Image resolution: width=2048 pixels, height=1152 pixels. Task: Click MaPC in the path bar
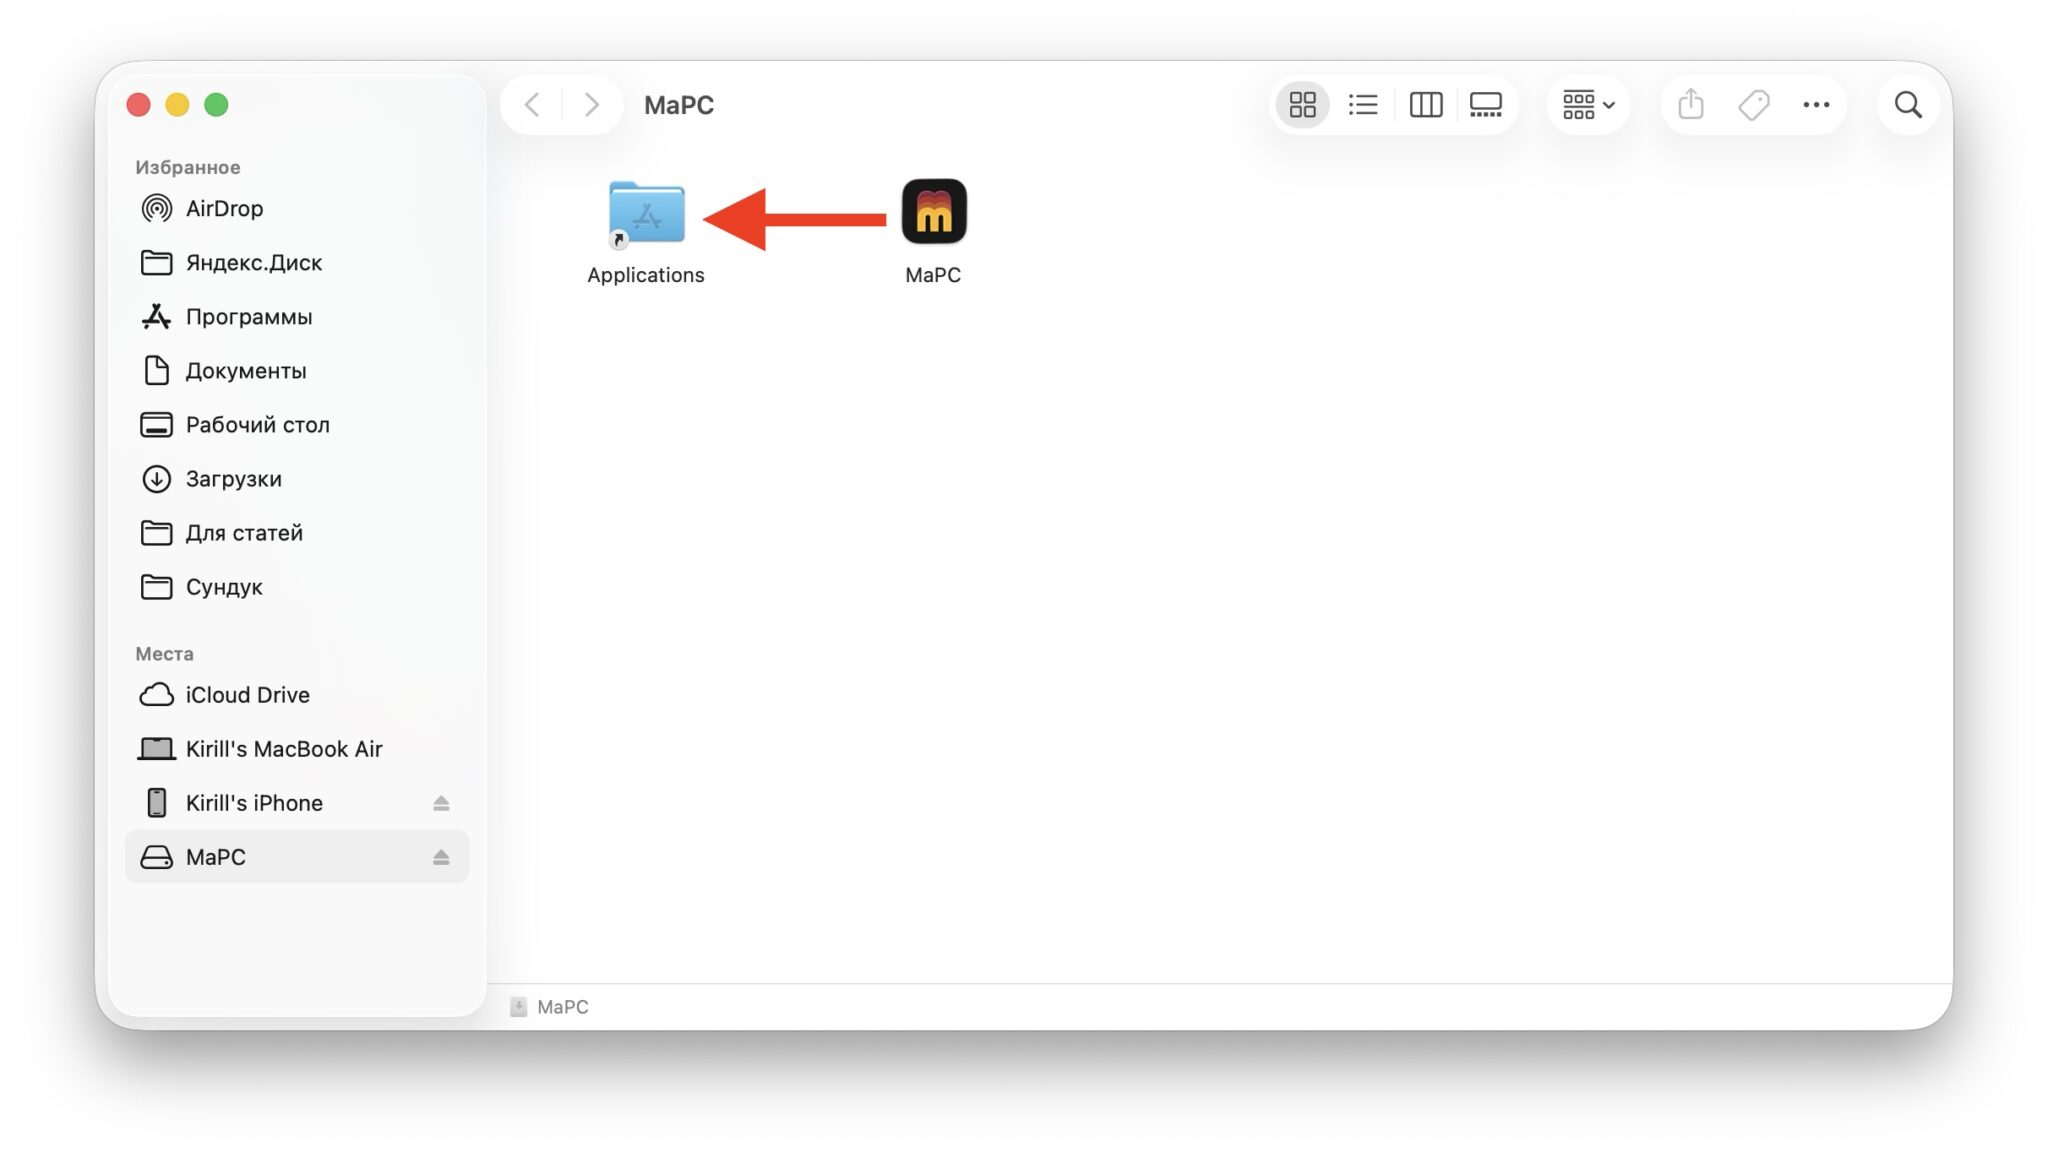tap(549, 1007)
